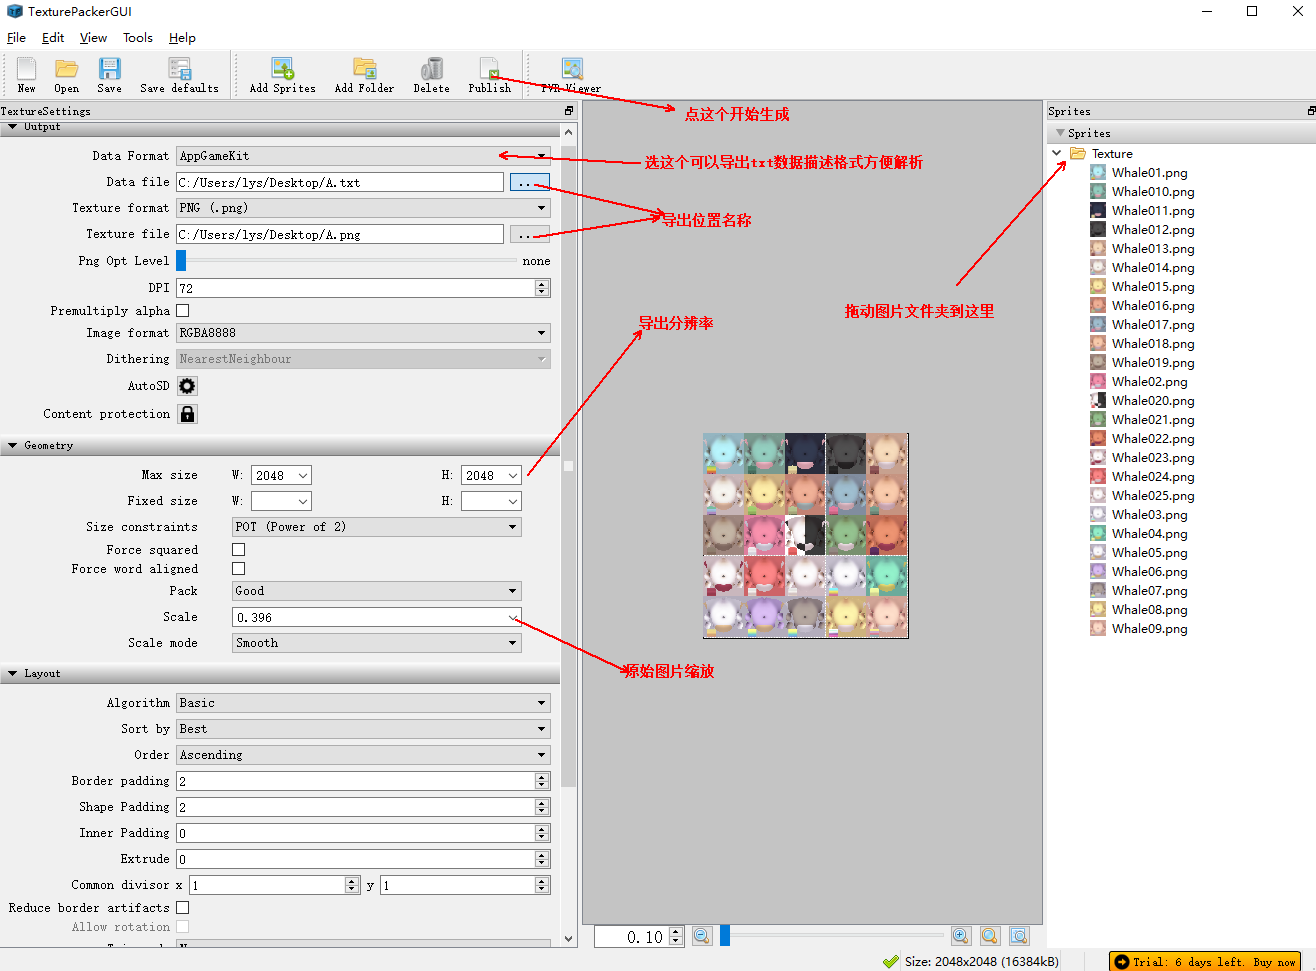Screen dimensions: 1316x971
Task: Increase Border padding with the up arrow
Action: tap(542, 776)
